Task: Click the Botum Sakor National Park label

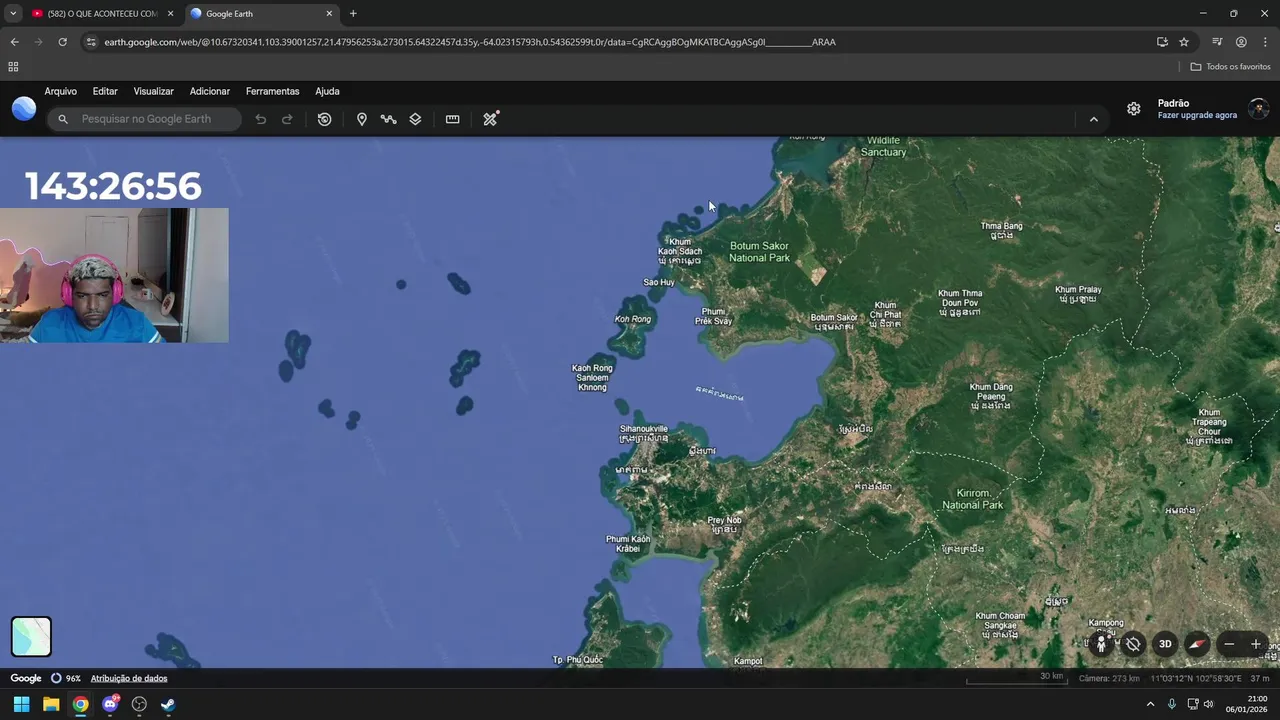Action: tap(759, 252)
